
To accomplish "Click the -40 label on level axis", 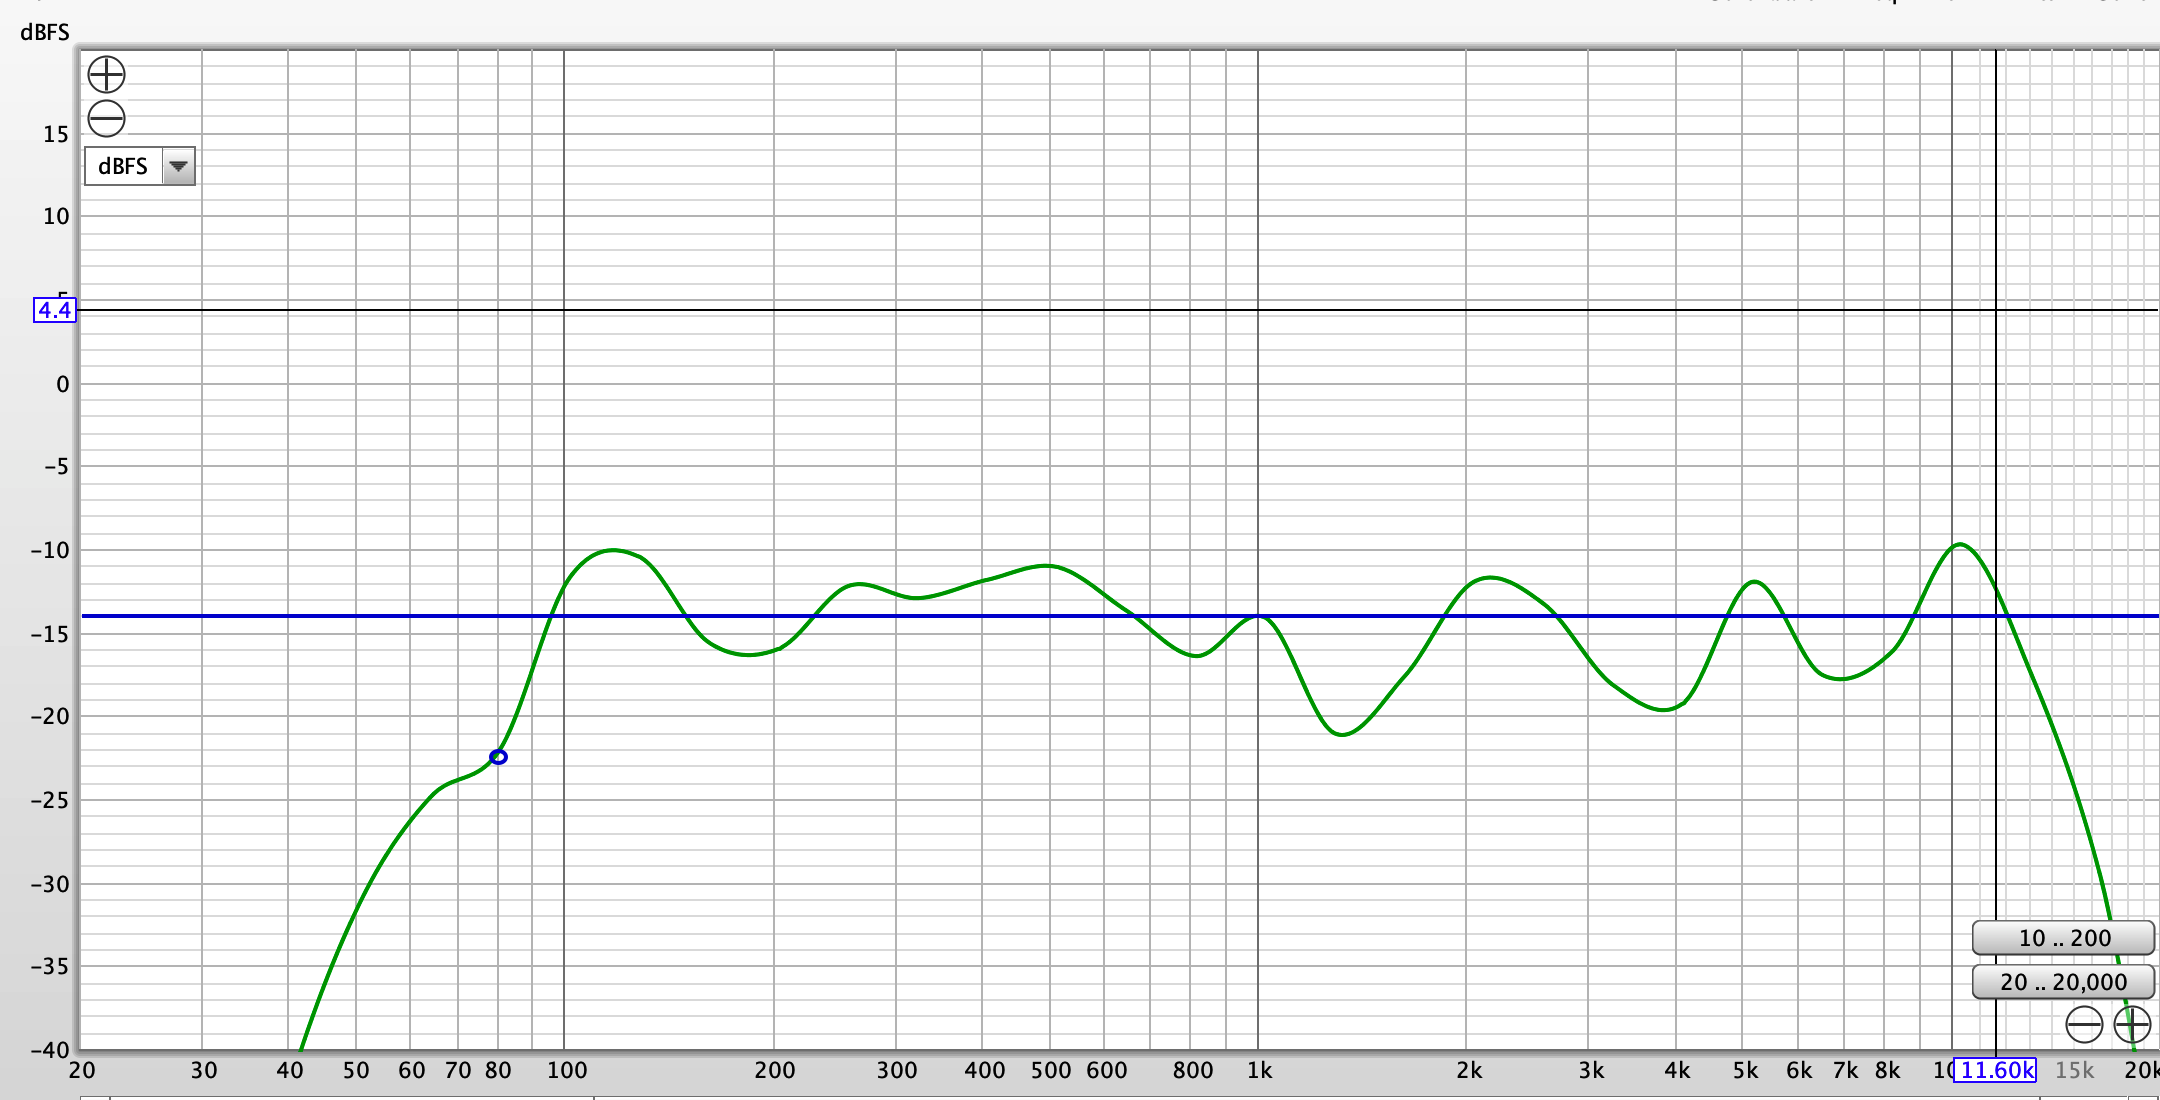I will tap(50, 1050).
